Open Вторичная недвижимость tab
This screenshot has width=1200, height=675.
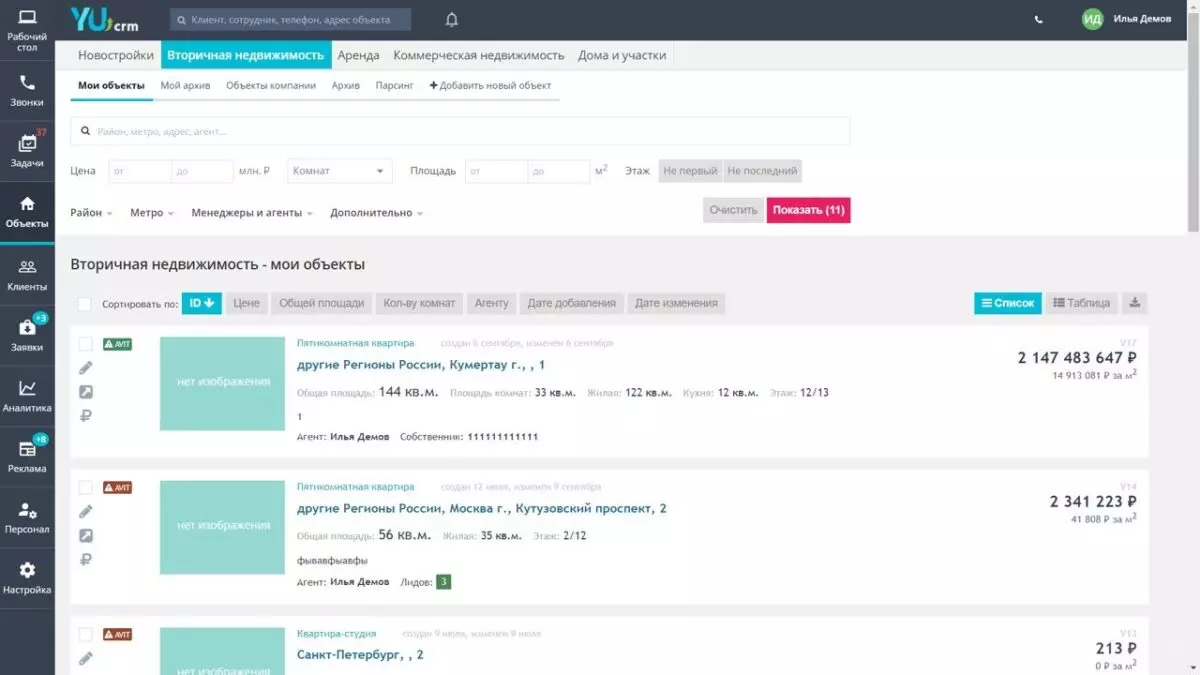click(x=246, y=55)
